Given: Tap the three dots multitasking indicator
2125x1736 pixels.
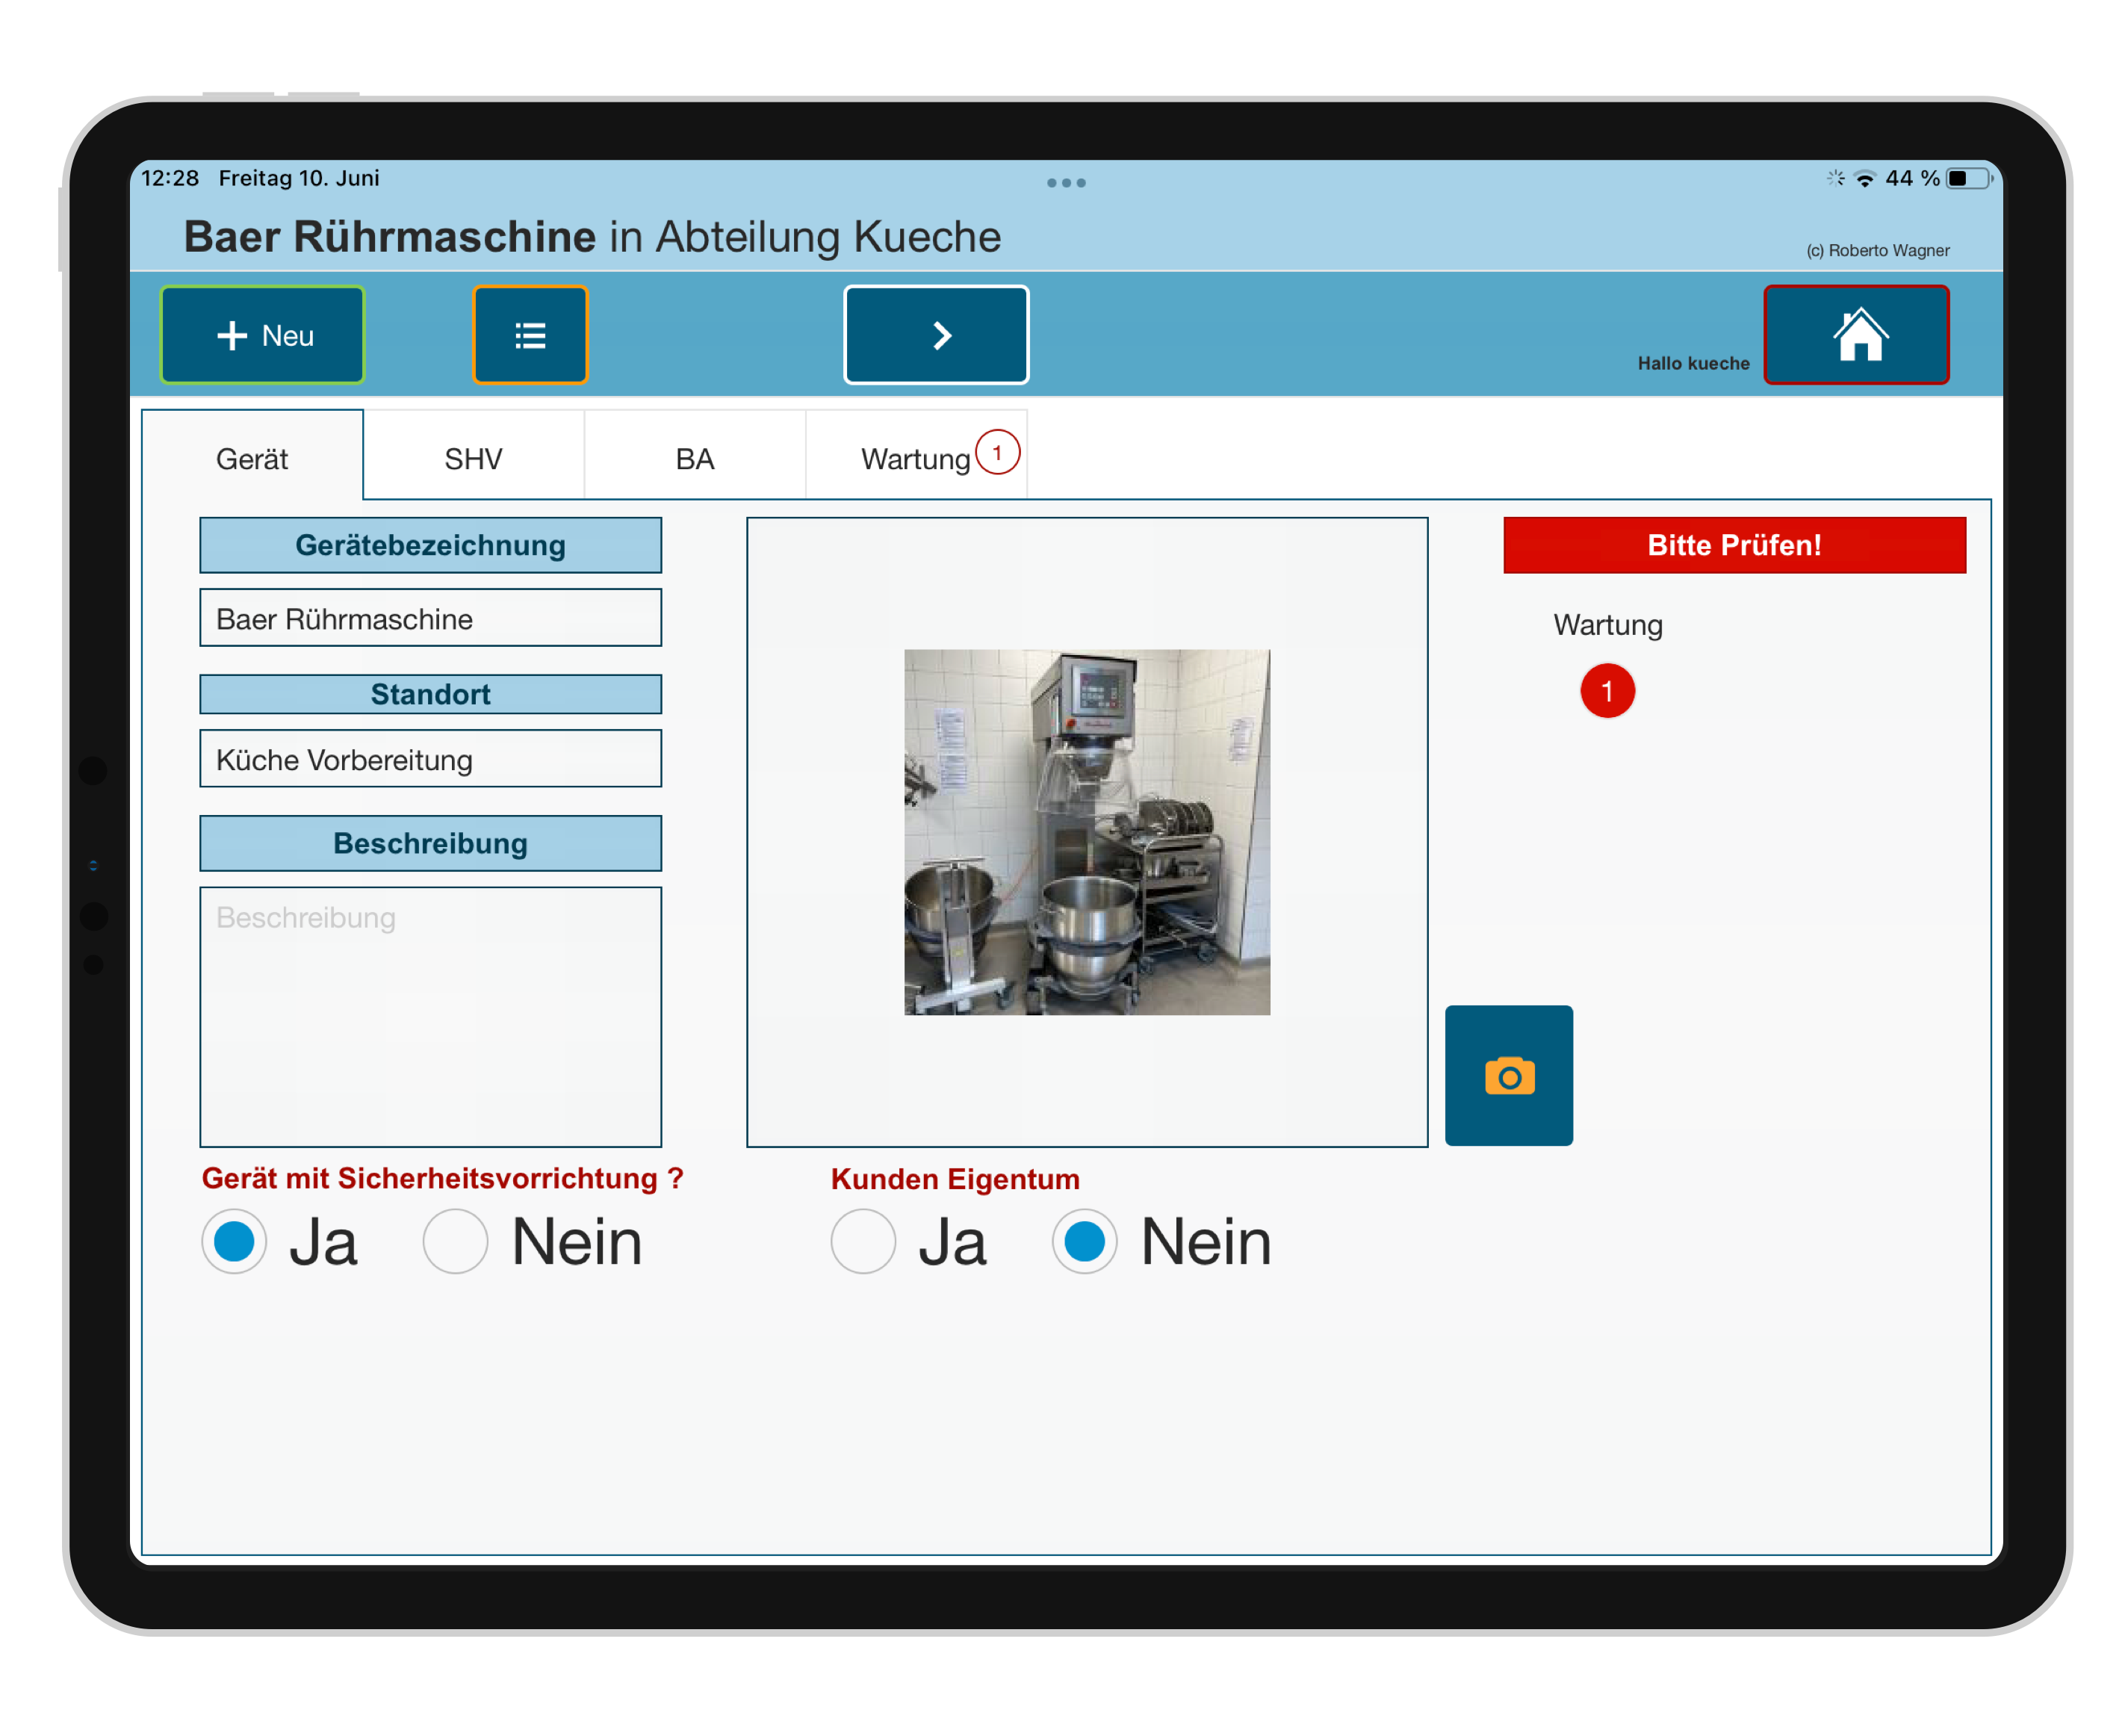Looking at the screenshot, I should [1066, 183].
